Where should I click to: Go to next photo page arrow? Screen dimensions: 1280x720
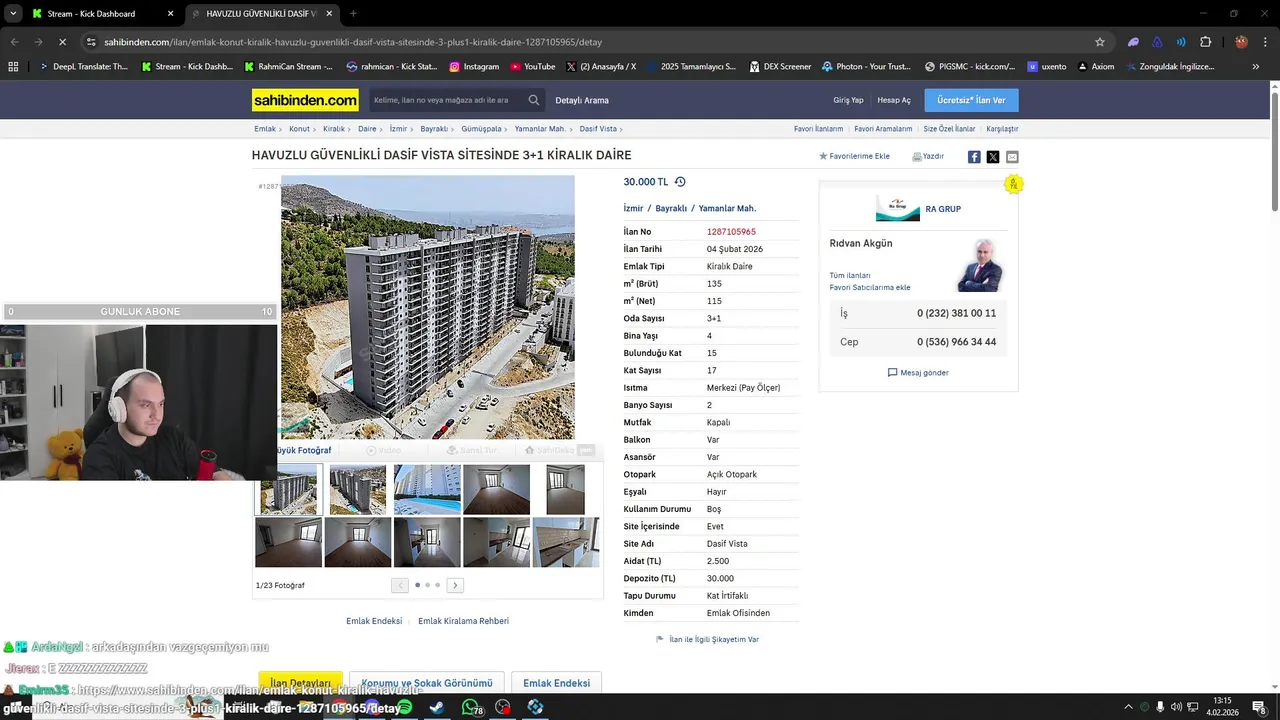(x=455, y=585)
